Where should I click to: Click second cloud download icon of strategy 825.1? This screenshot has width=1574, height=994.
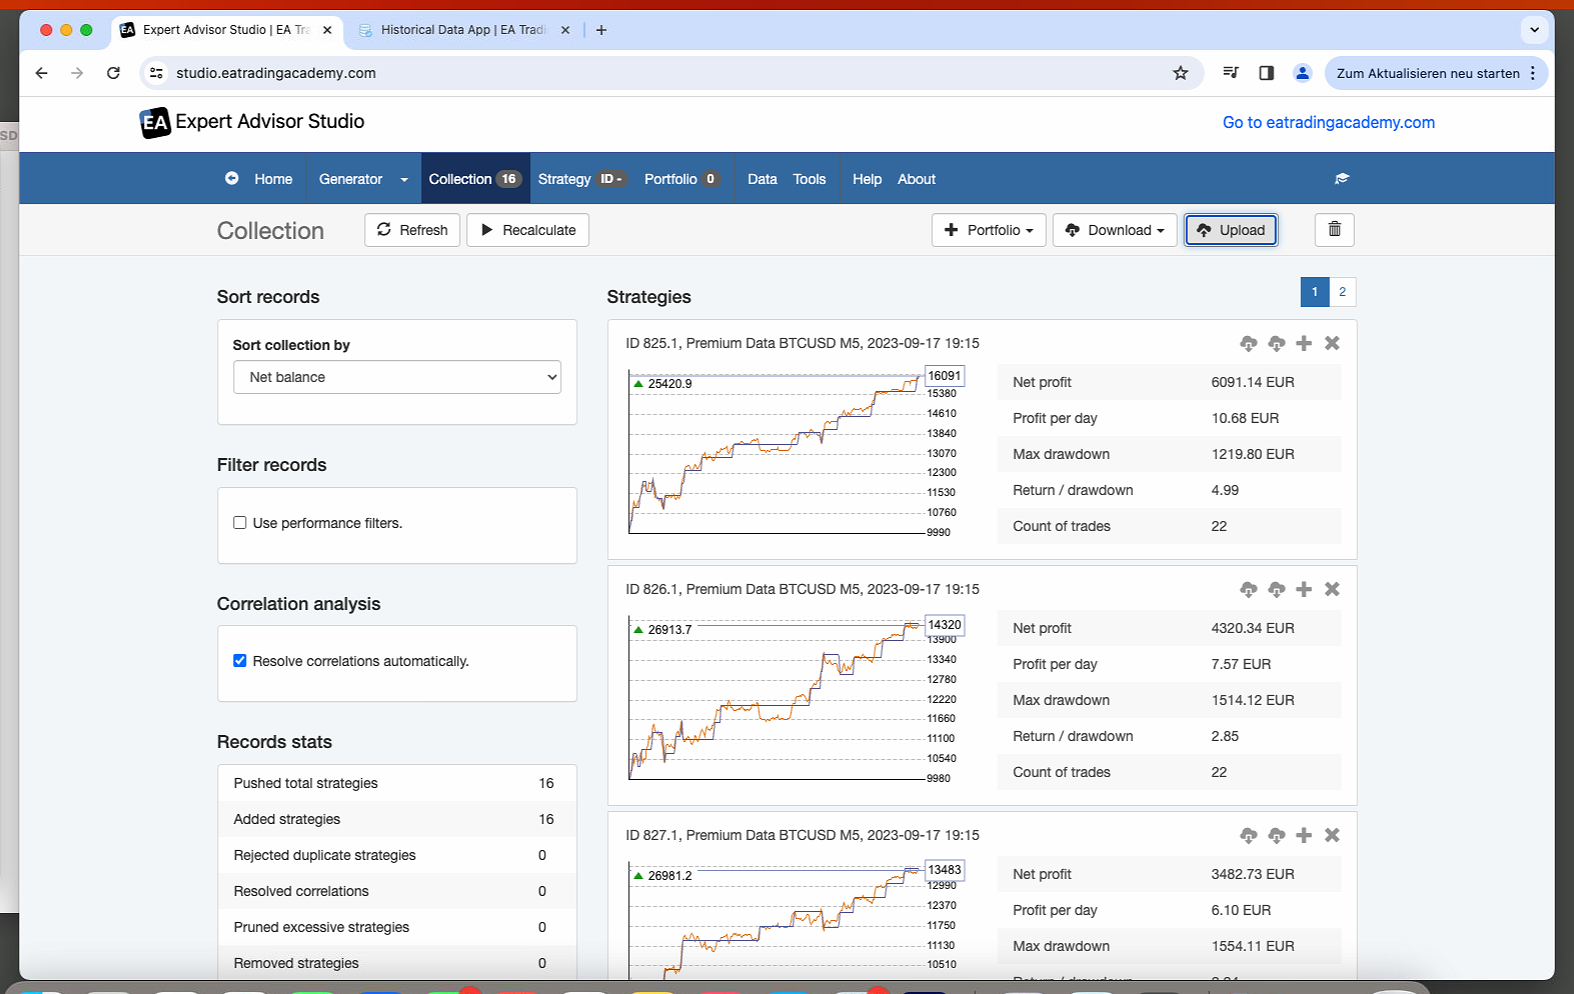point(1276,343)
